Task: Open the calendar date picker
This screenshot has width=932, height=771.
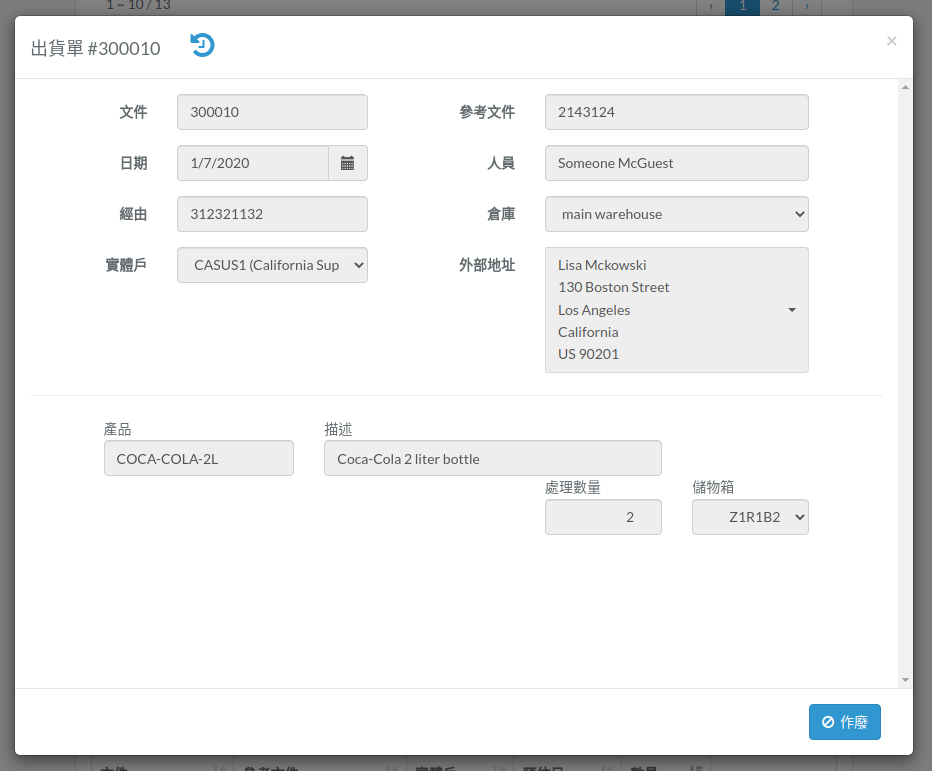Action: (x=348, y=163)
